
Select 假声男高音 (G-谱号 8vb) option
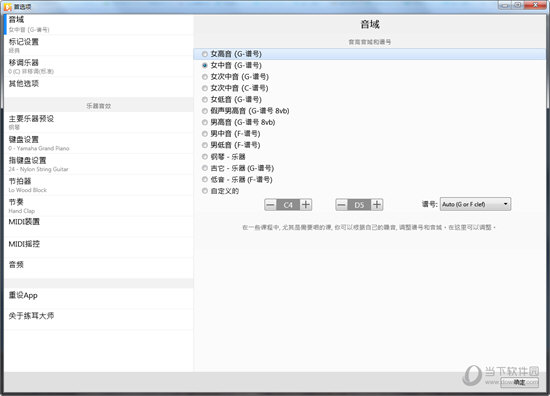pyautogui.click(x=205, y=111)
